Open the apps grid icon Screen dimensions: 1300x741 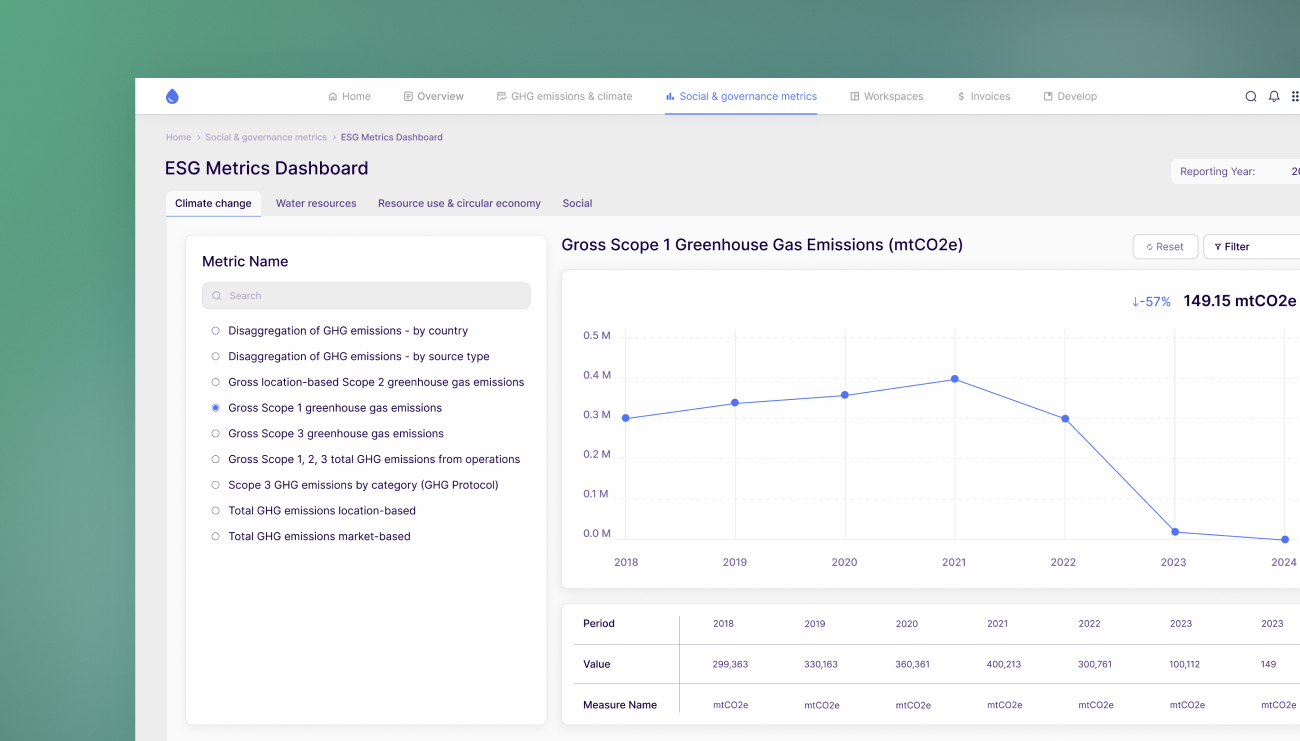[1295, 96]
